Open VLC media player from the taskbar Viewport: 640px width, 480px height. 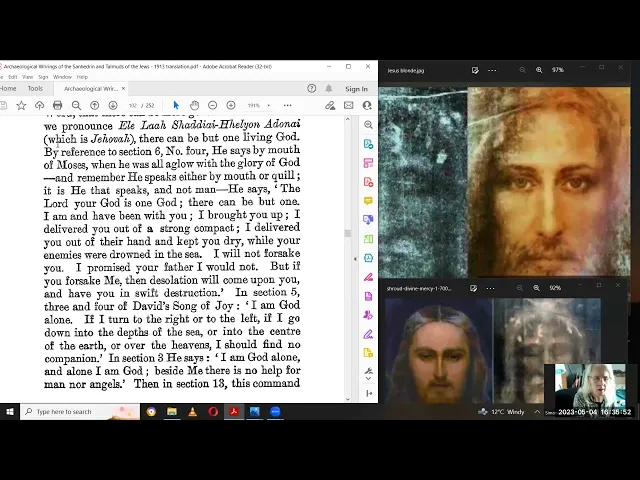point(193,412)
